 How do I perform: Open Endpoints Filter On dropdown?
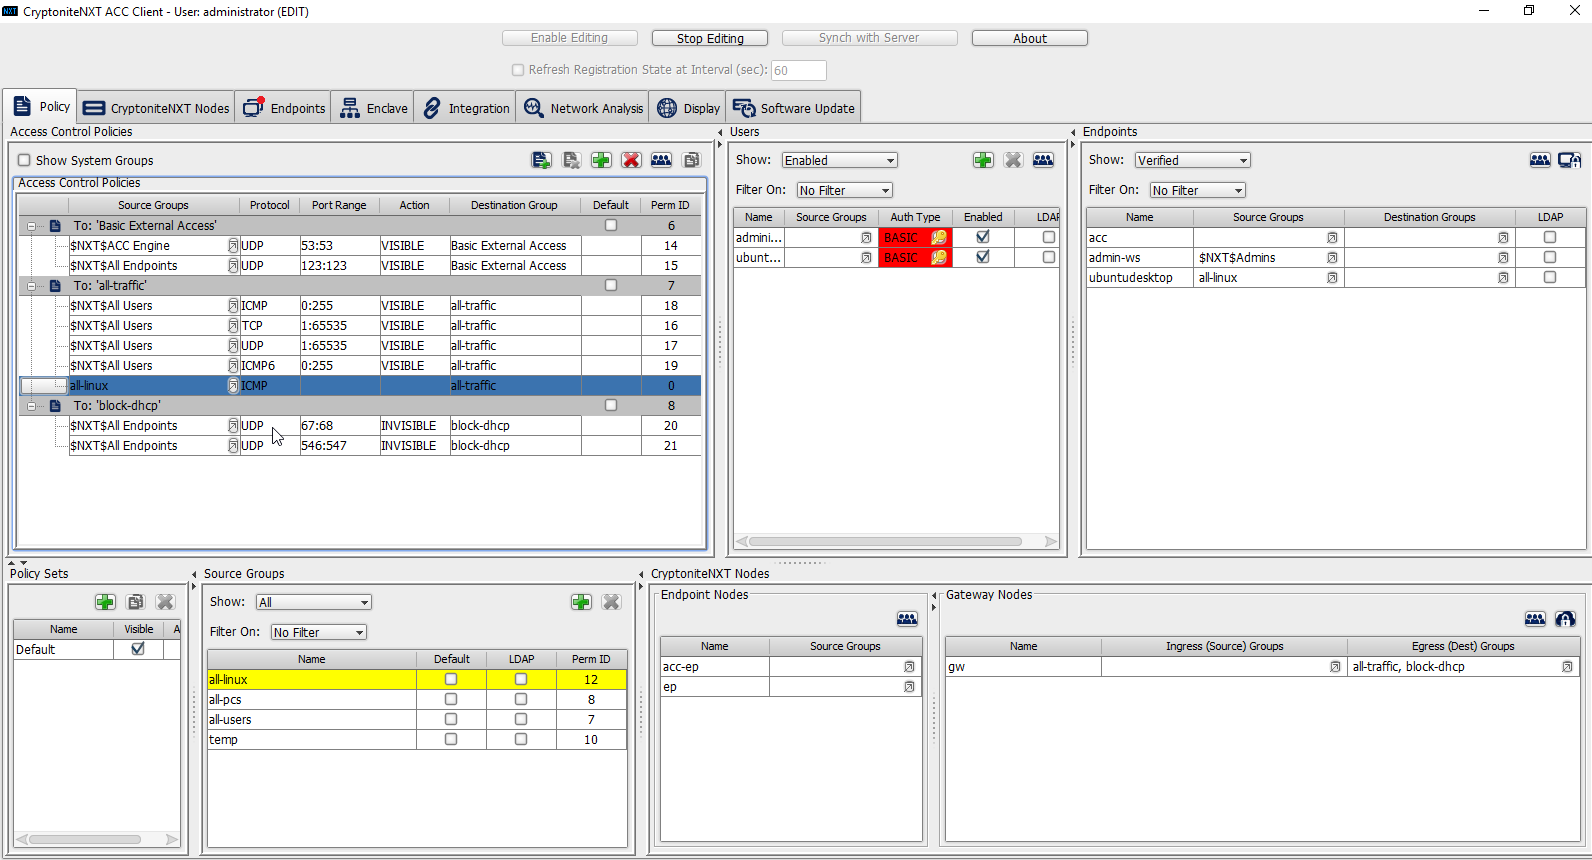[1198, 191]
